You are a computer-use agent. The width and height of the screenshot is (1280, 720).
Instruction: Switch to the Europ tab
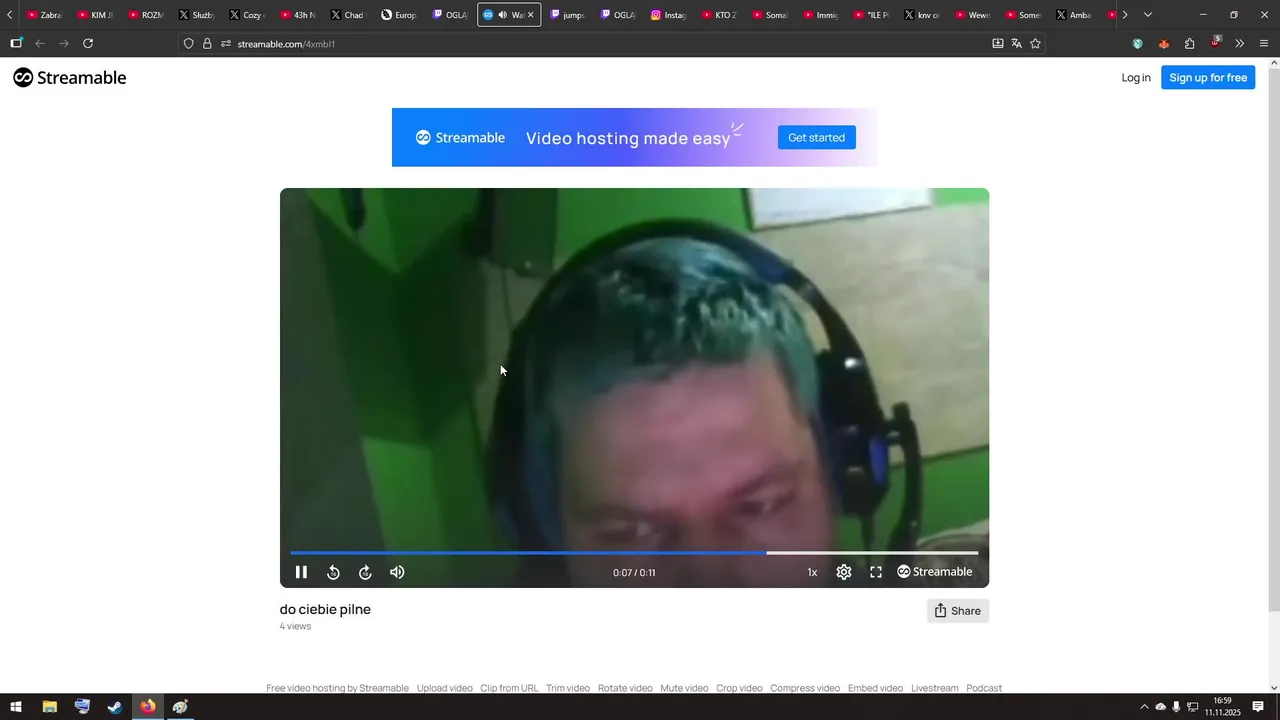click(x=400, y=15)
